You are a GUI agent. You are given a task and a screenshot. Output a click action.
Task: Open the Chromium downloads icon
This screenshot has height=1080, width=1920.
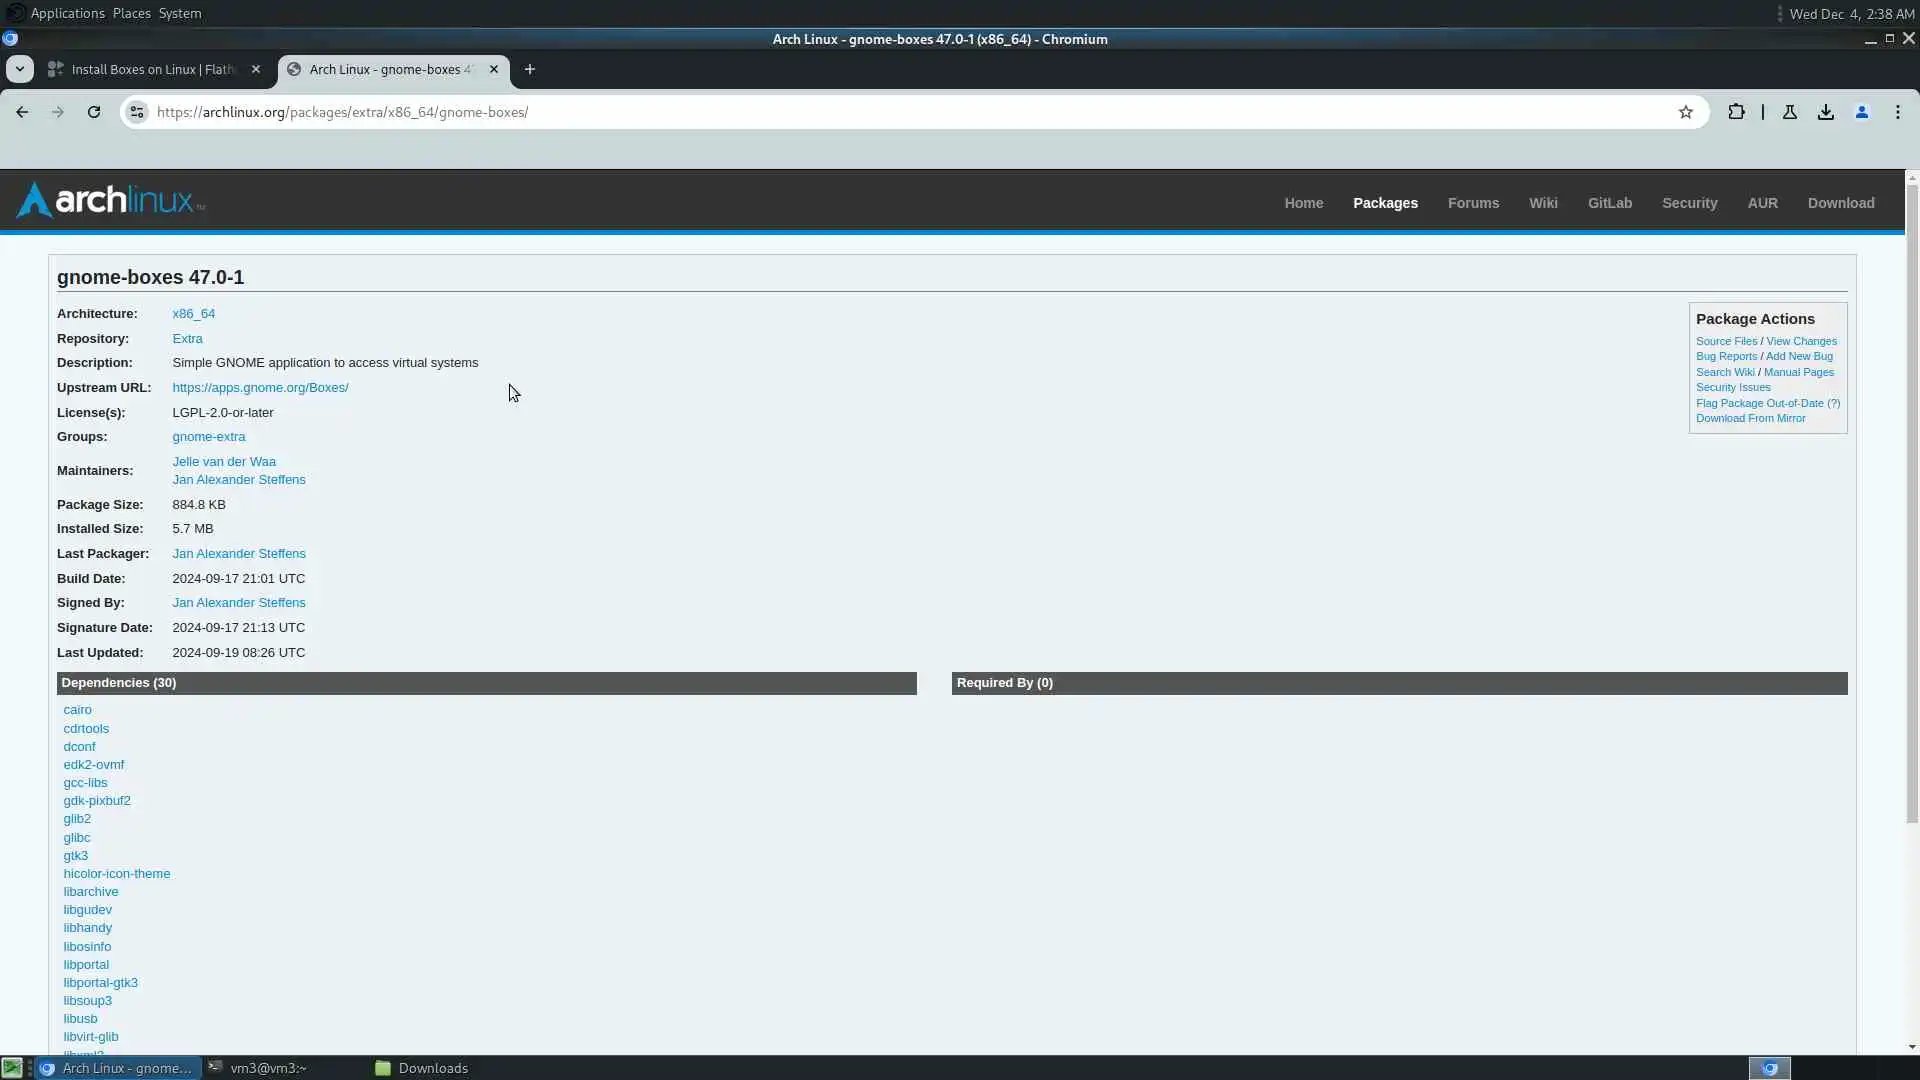click(1826, 112)
